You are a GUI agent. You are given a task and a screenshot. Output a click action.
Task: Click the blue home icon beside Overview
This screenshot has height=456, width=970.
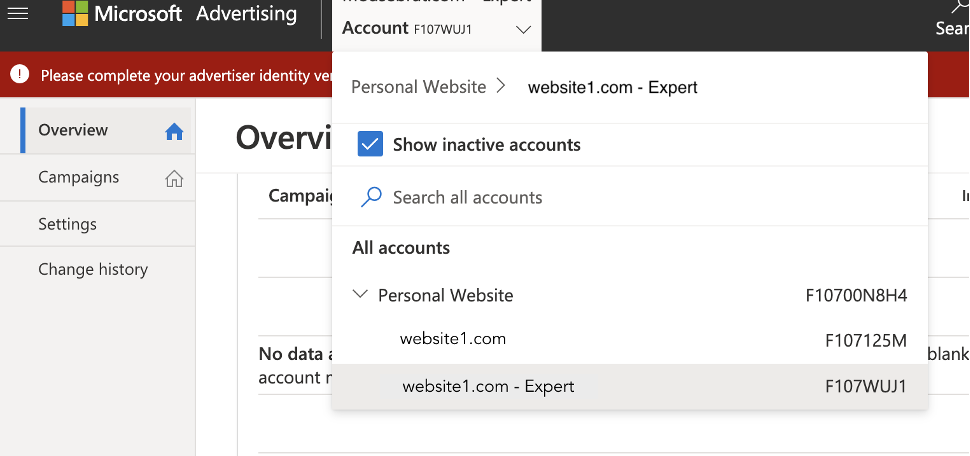point(174,131)
